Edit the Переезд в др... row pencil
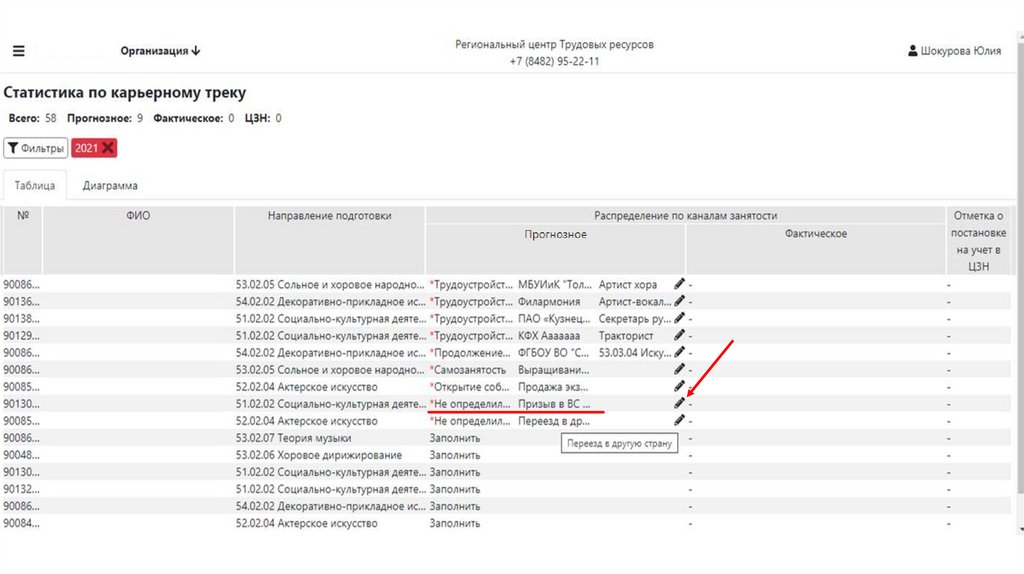The image size is (1024, 574). (x=680, y=420)
